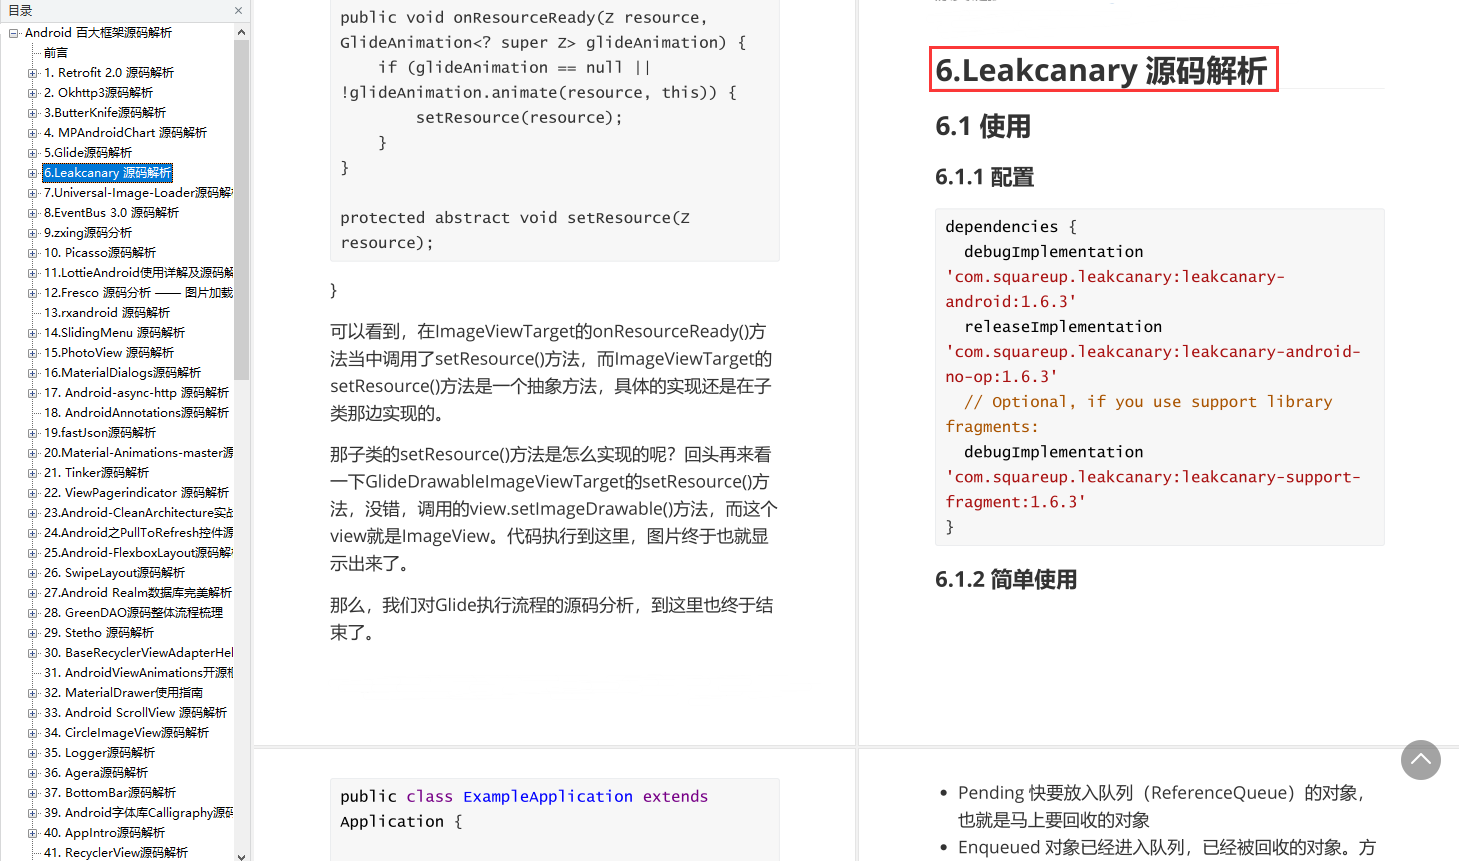Jump to 36. Agera源码解析 chapter
This screenshot has height=861, width=1459.
coord(96,773)
